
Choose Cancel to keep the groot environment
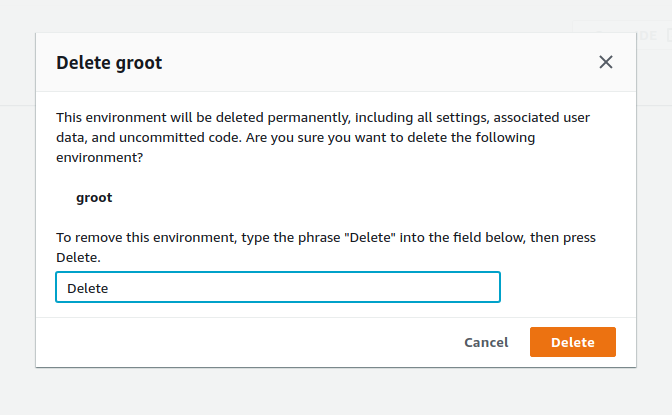pos(486,342)
